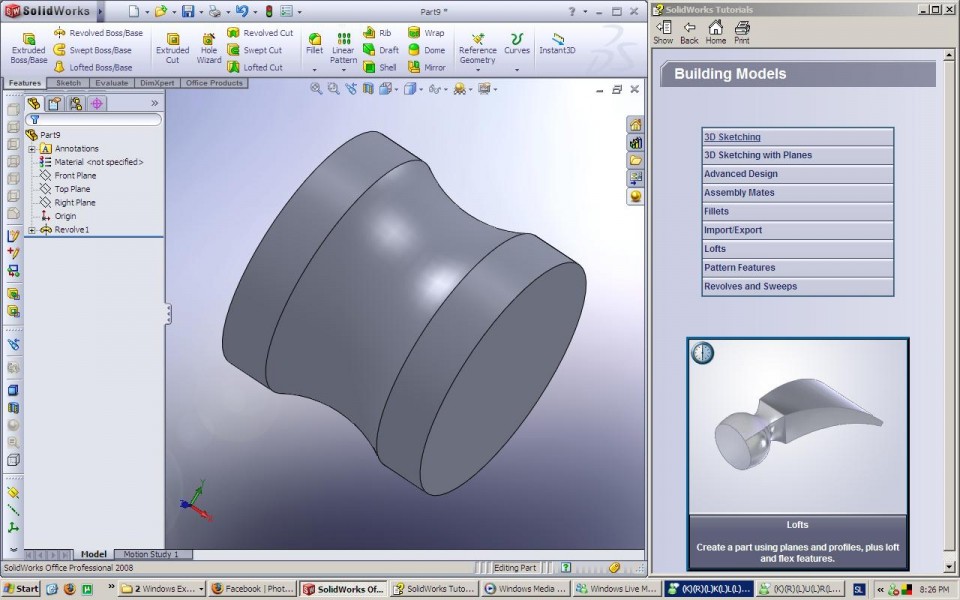Viewport: 960px width, 600px height.
Task: Expand the Reference Geometry dropdown arrow
Action: (478, 70)
